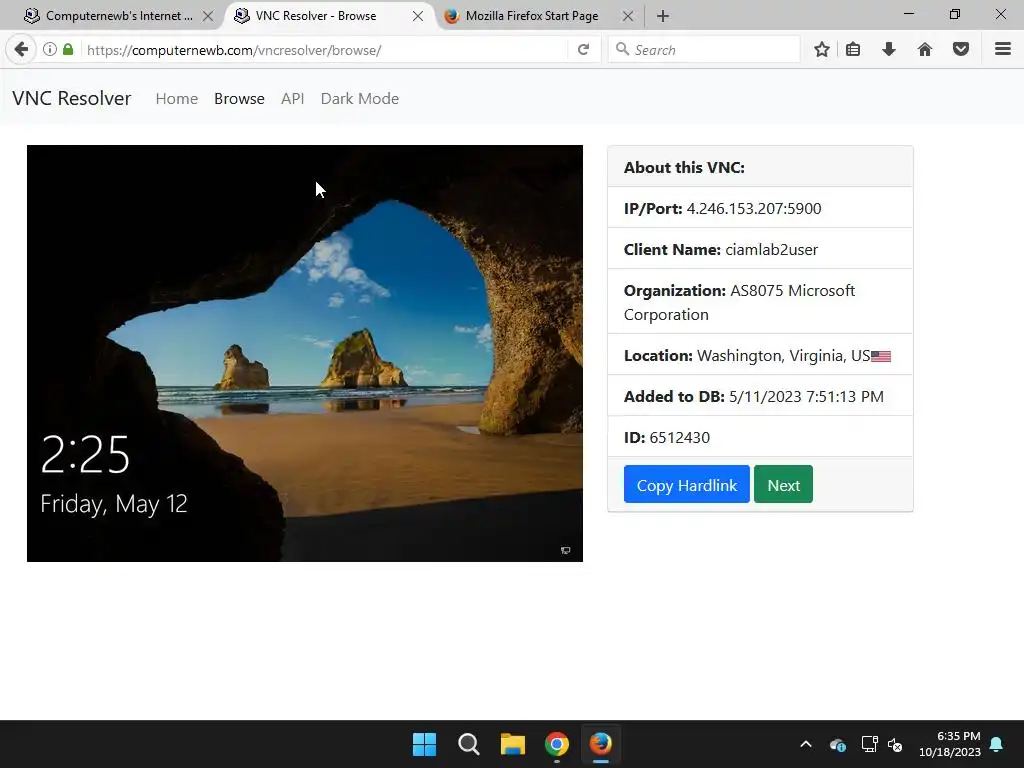Show bookmarks list icon in toolbar
This screenshot has height=768, width=1024.
(x=853, y=50)
